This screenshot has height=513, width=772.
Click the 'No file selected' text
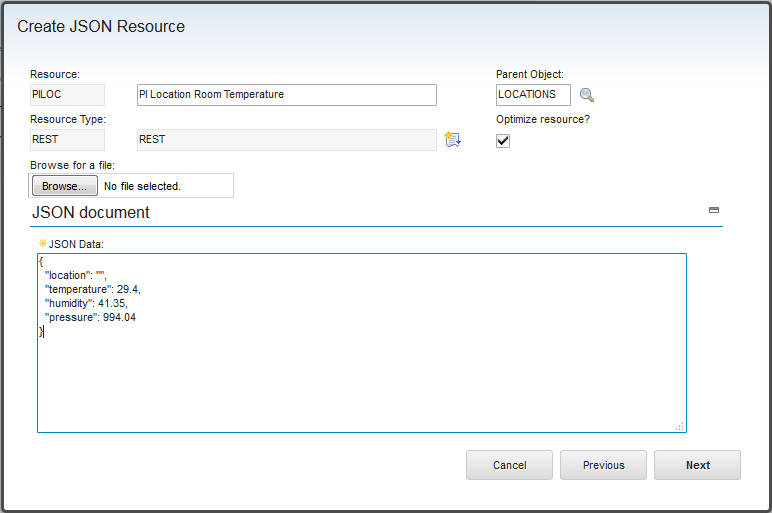tap(142, 186)
